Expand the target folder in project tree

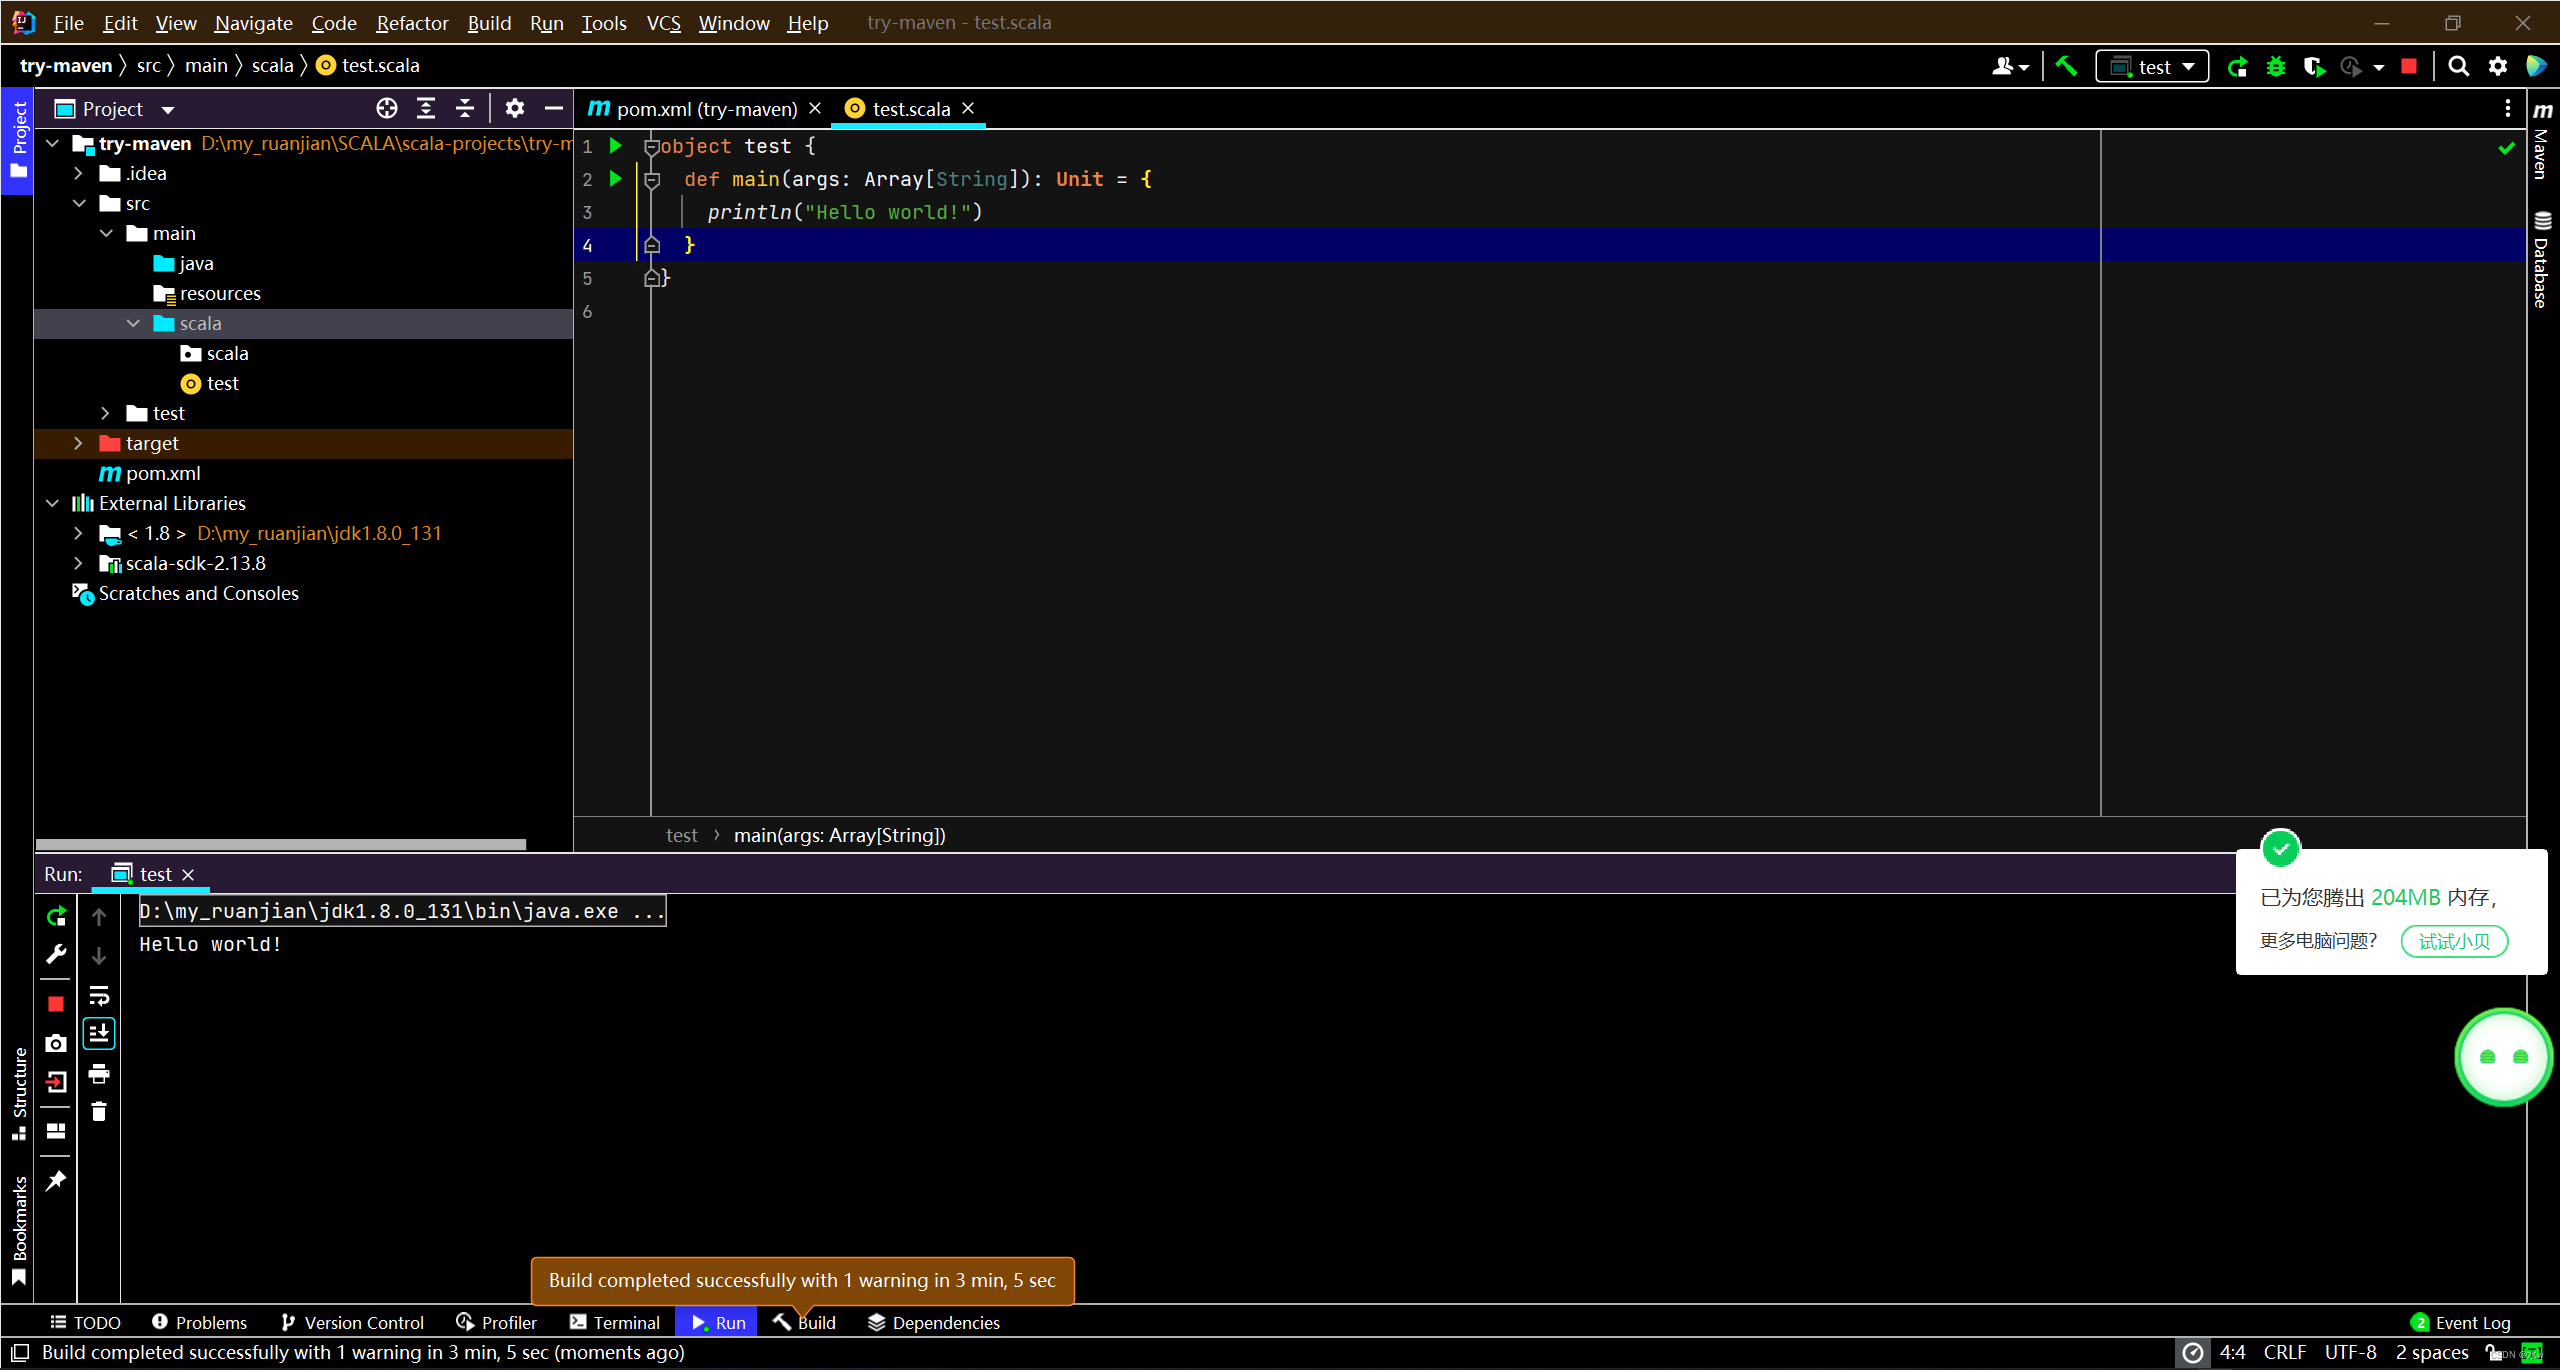(78, 443)
